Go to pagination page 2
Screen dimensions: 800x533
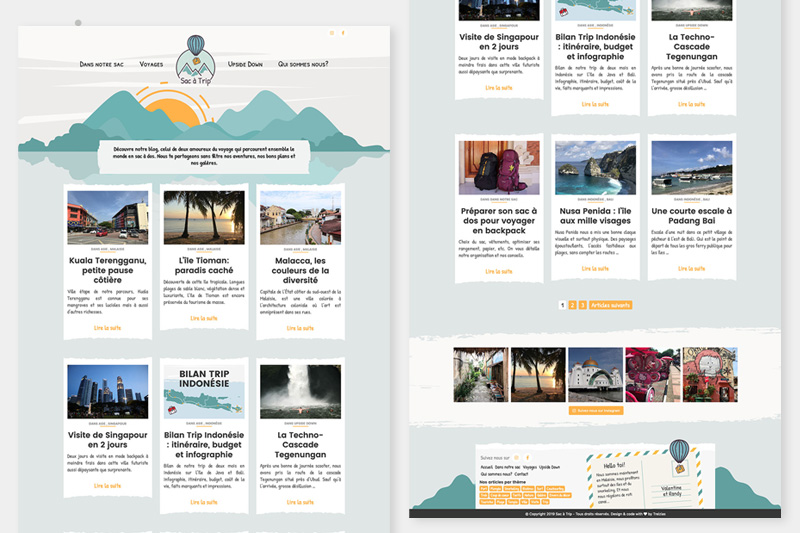click(x=572, y=305)
